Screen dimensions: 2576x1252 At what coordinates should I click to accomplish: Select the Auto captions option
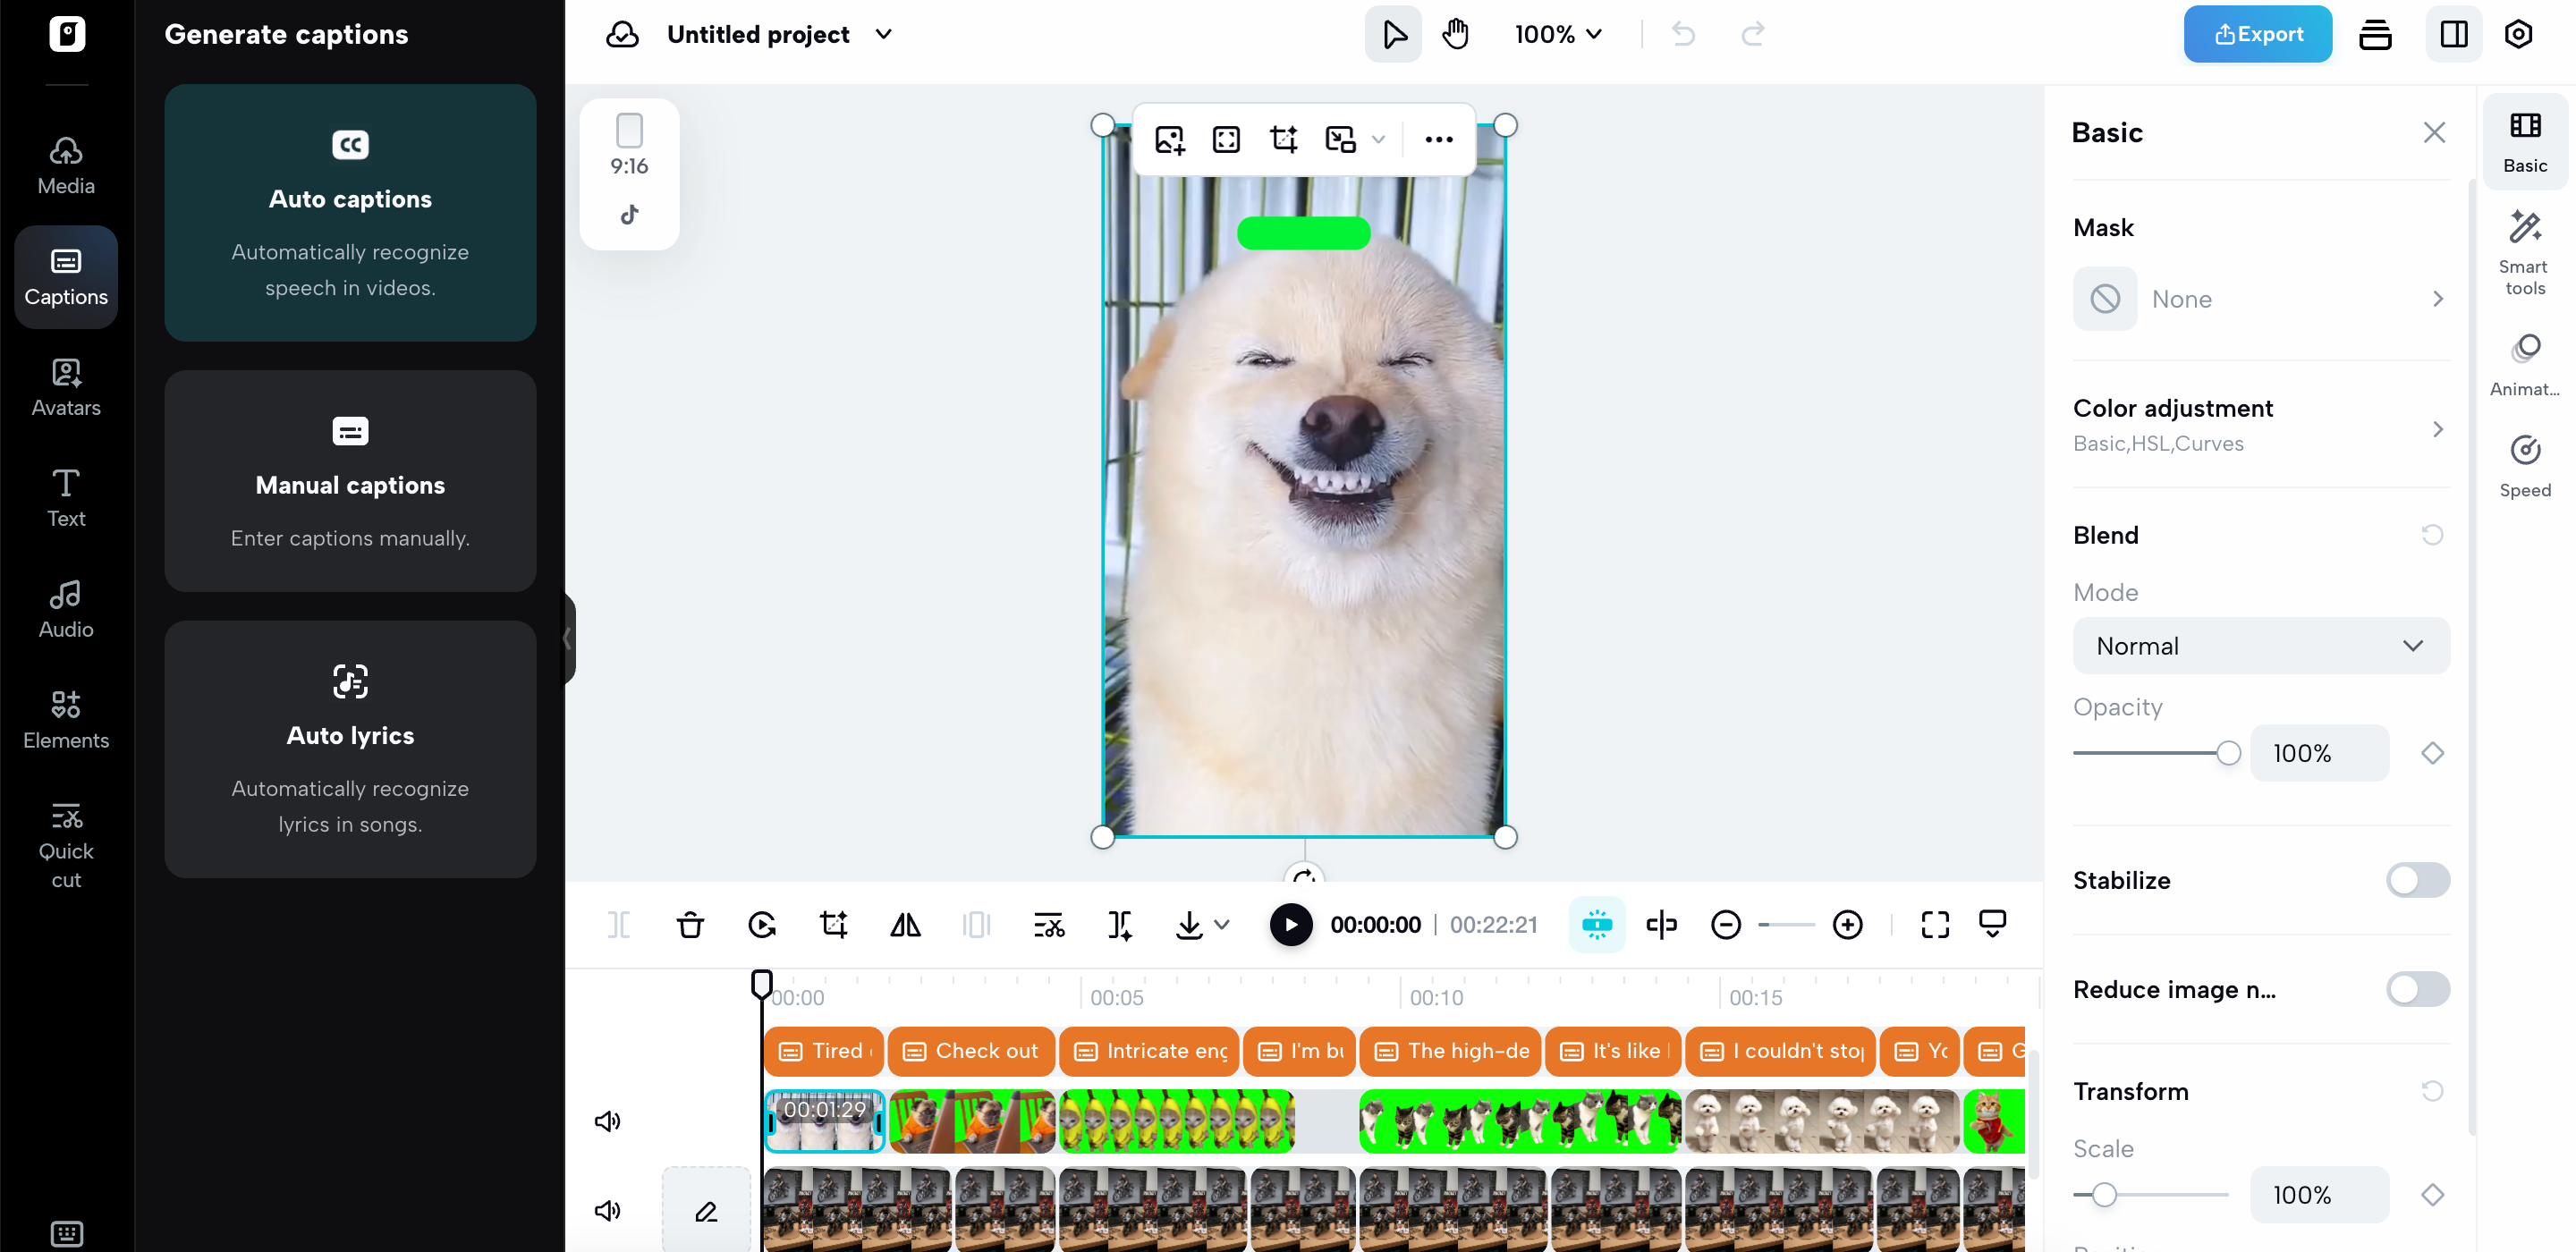(x=350, y=213)
